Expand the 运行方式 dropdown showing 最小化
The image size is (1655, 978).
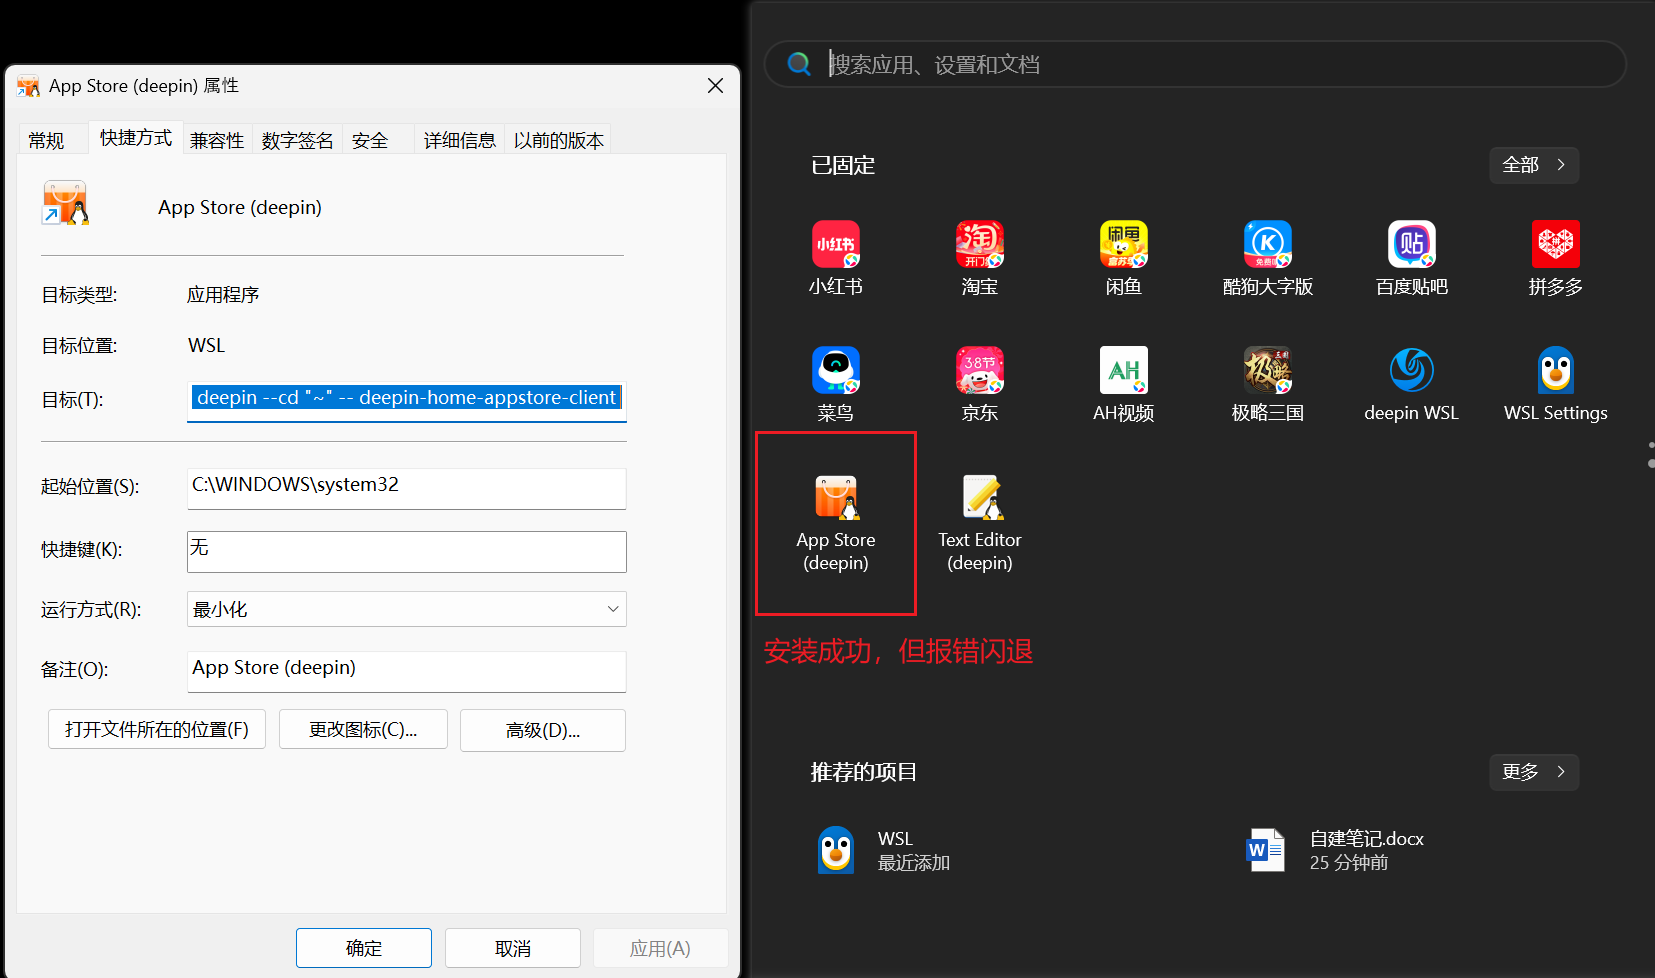(407, 609)
